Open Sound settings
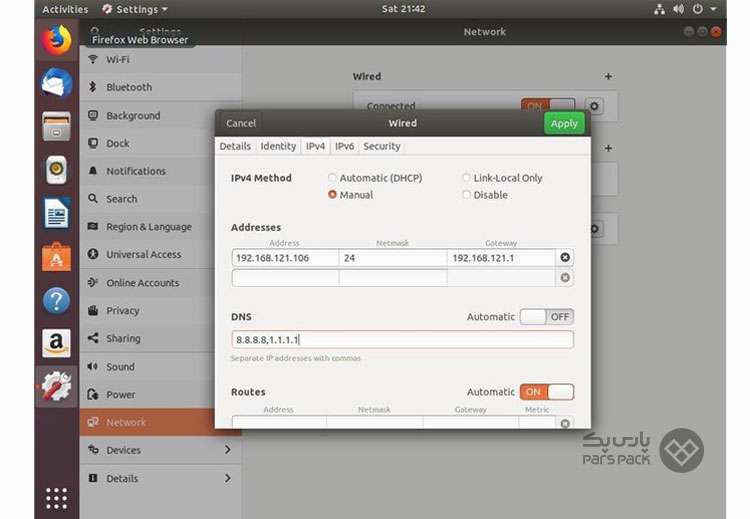This screenshot has width=750, height=519. coord(160,367)
